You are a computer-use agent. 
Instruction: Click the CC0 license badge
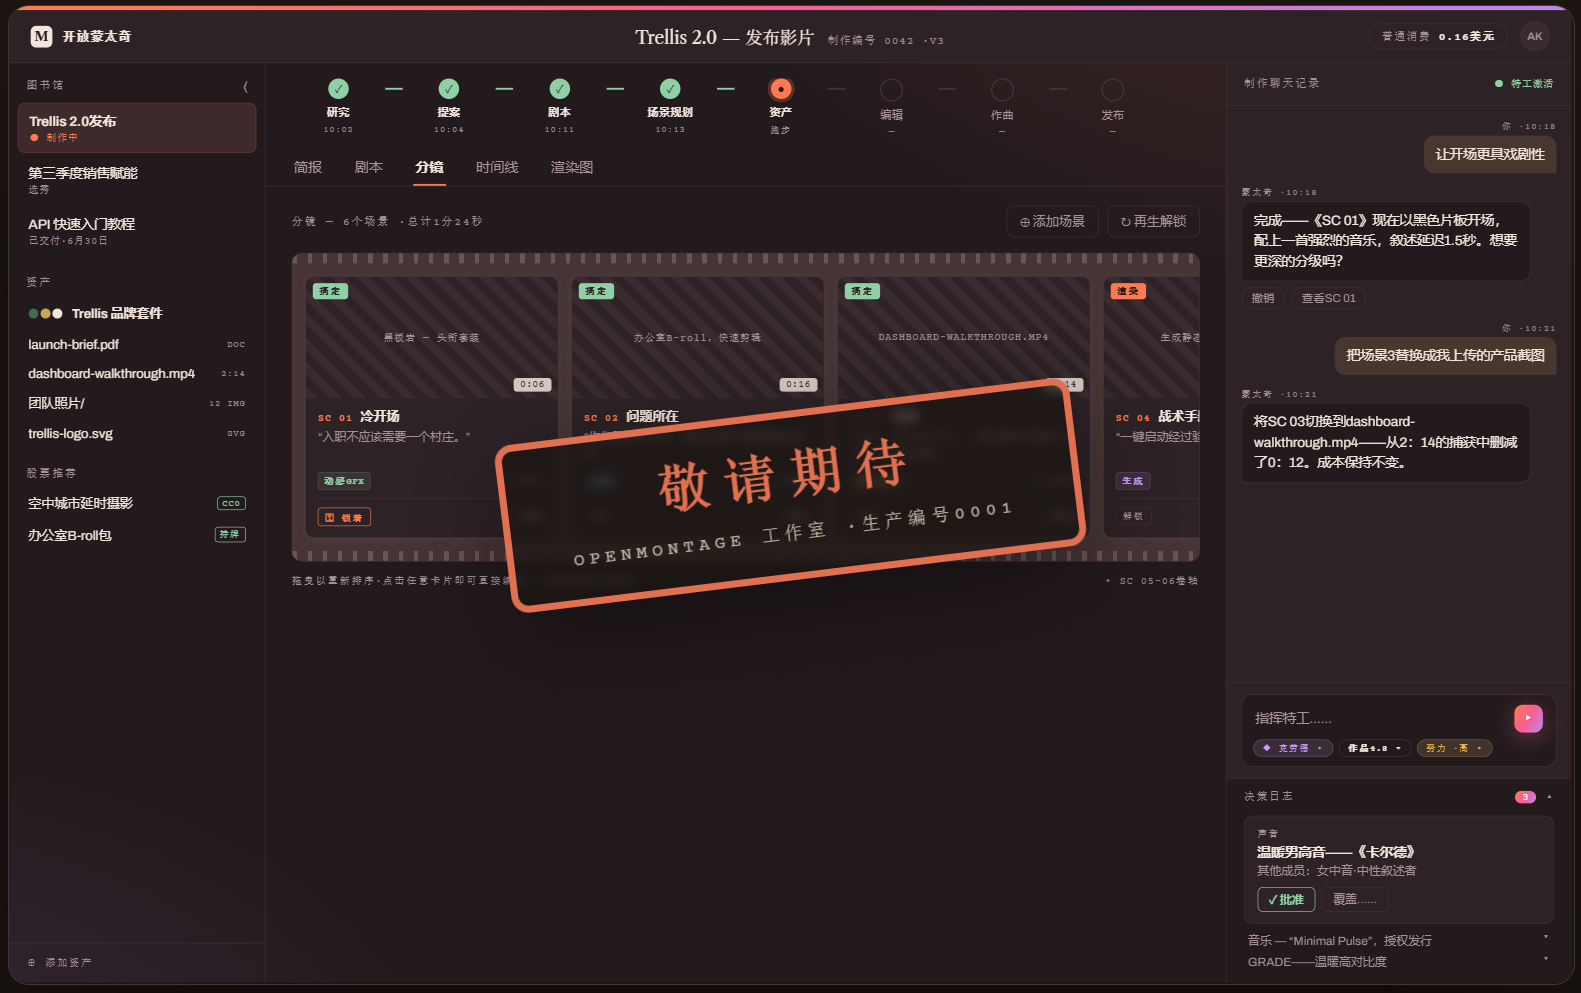pyautogui.click(x=231, y=503)
